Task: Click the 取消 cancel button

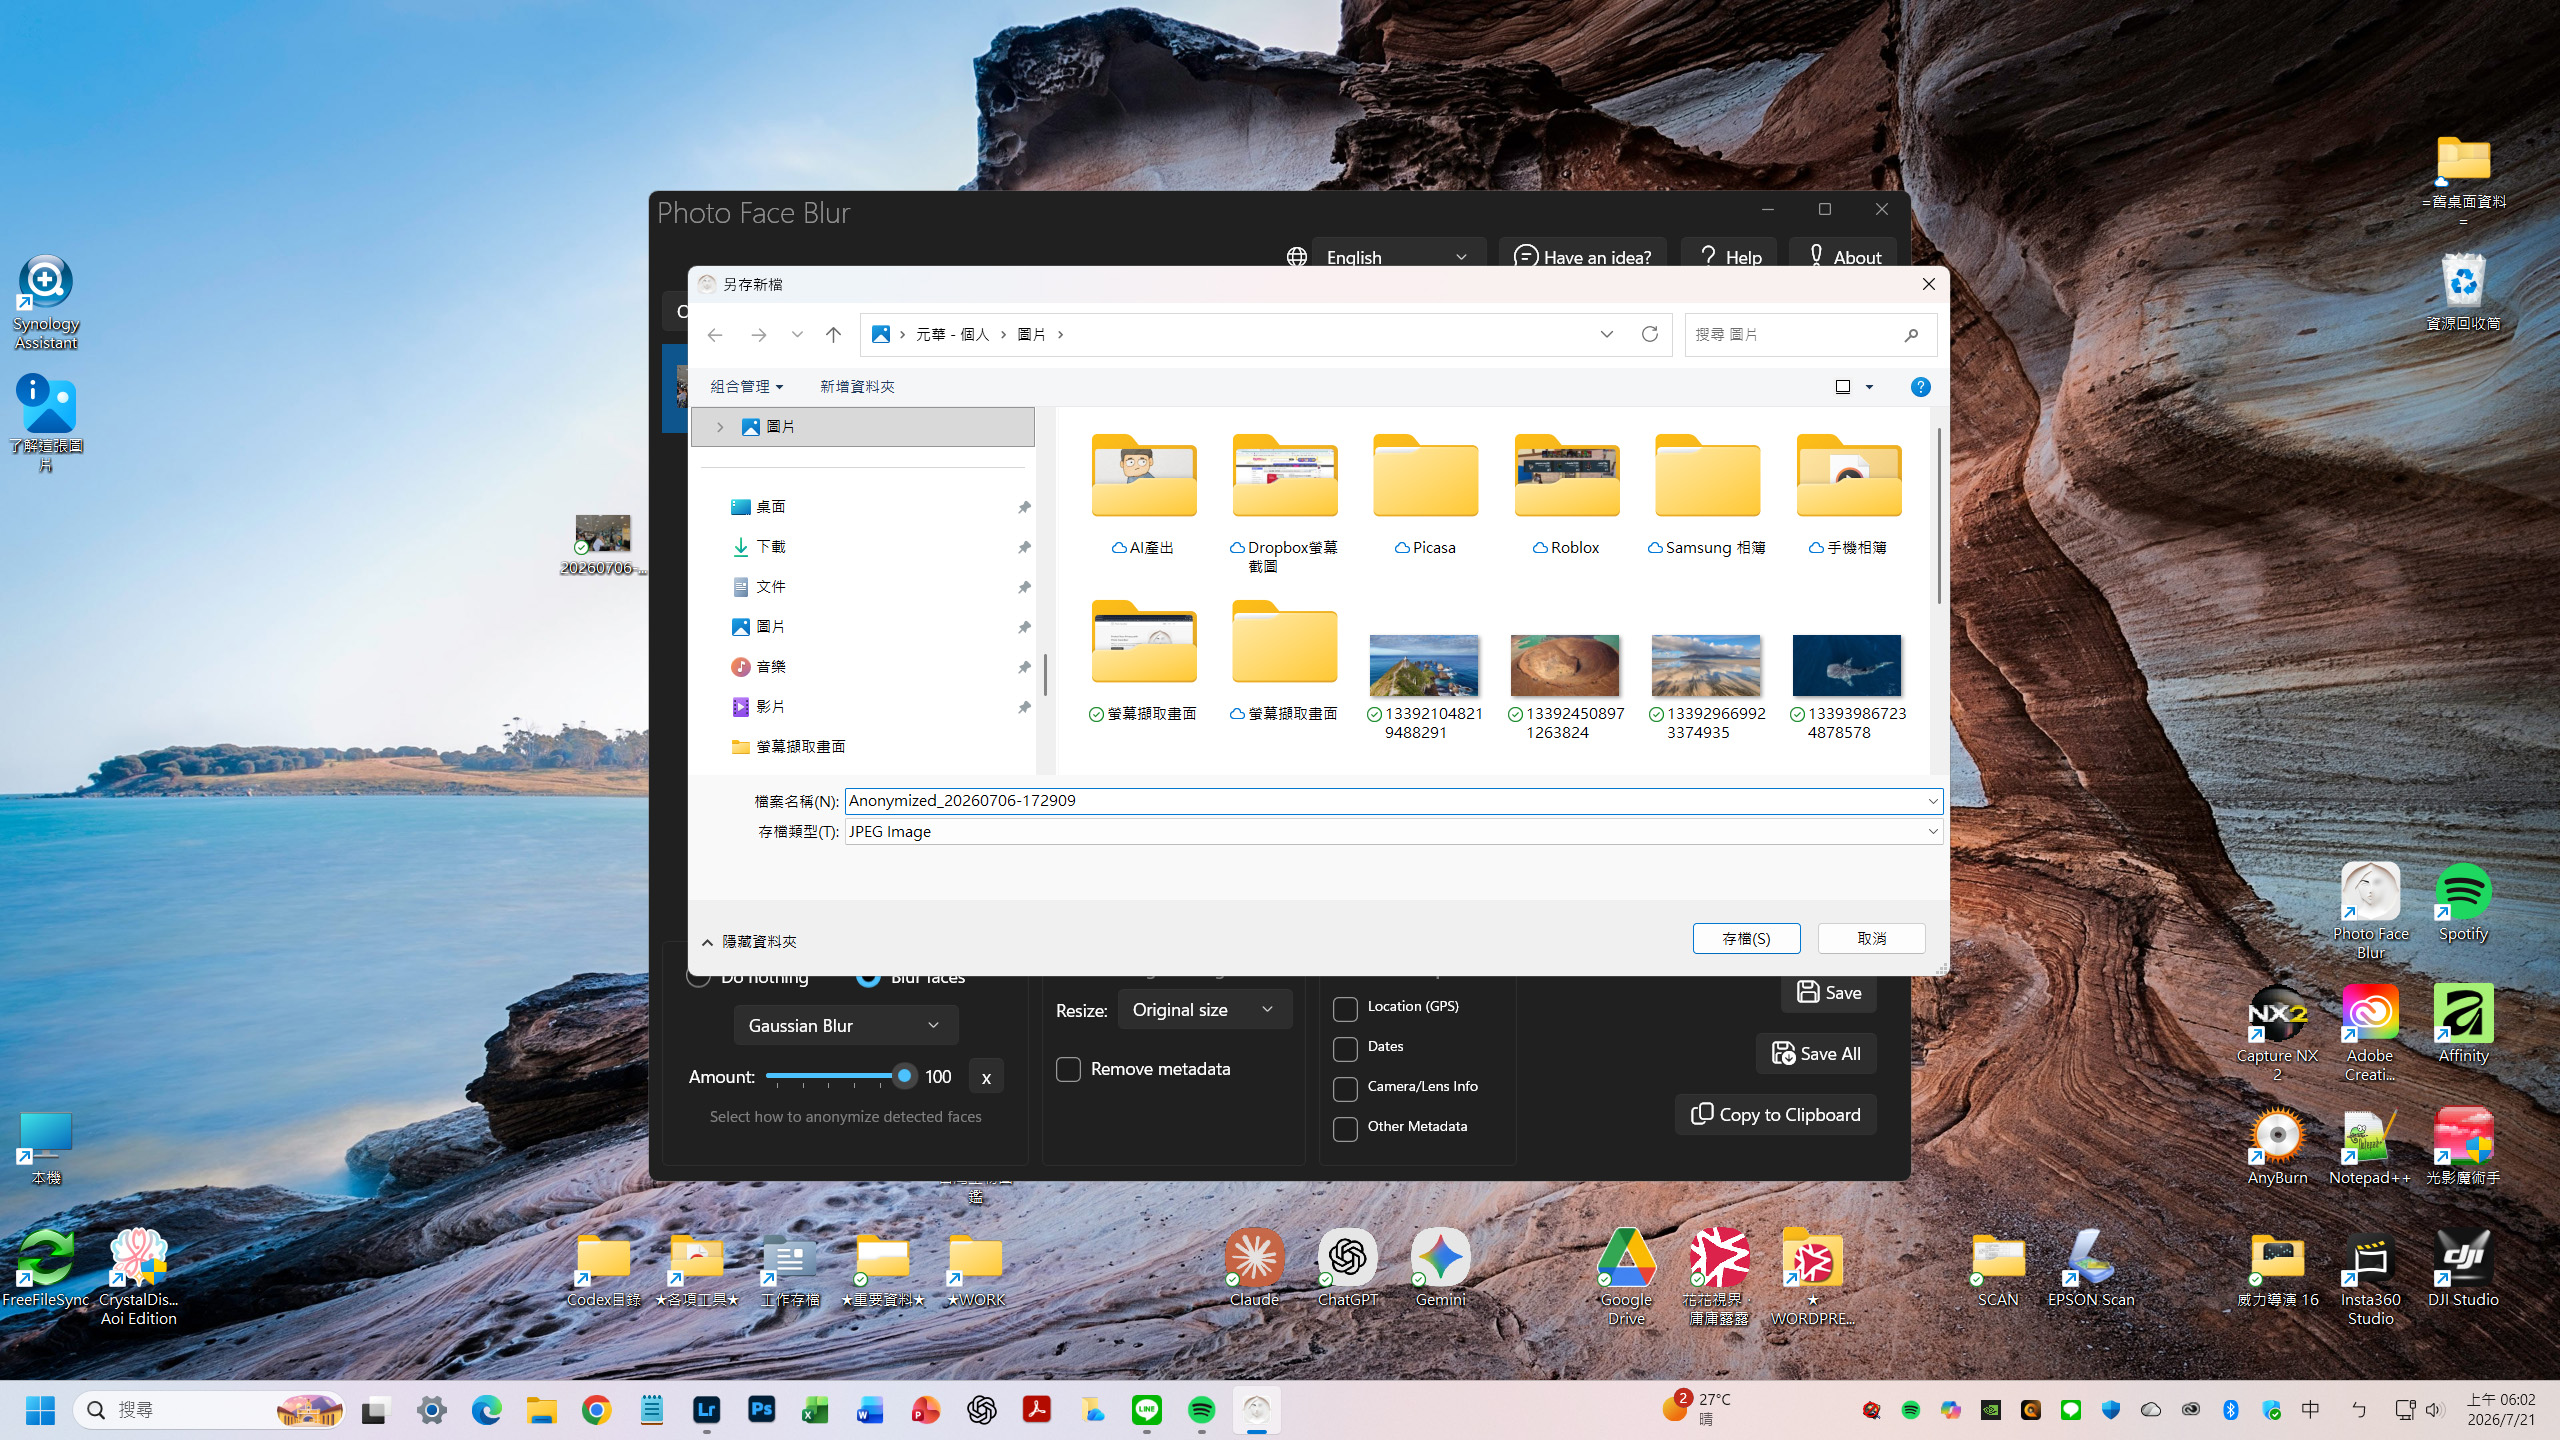Action: pos(1871,939)
